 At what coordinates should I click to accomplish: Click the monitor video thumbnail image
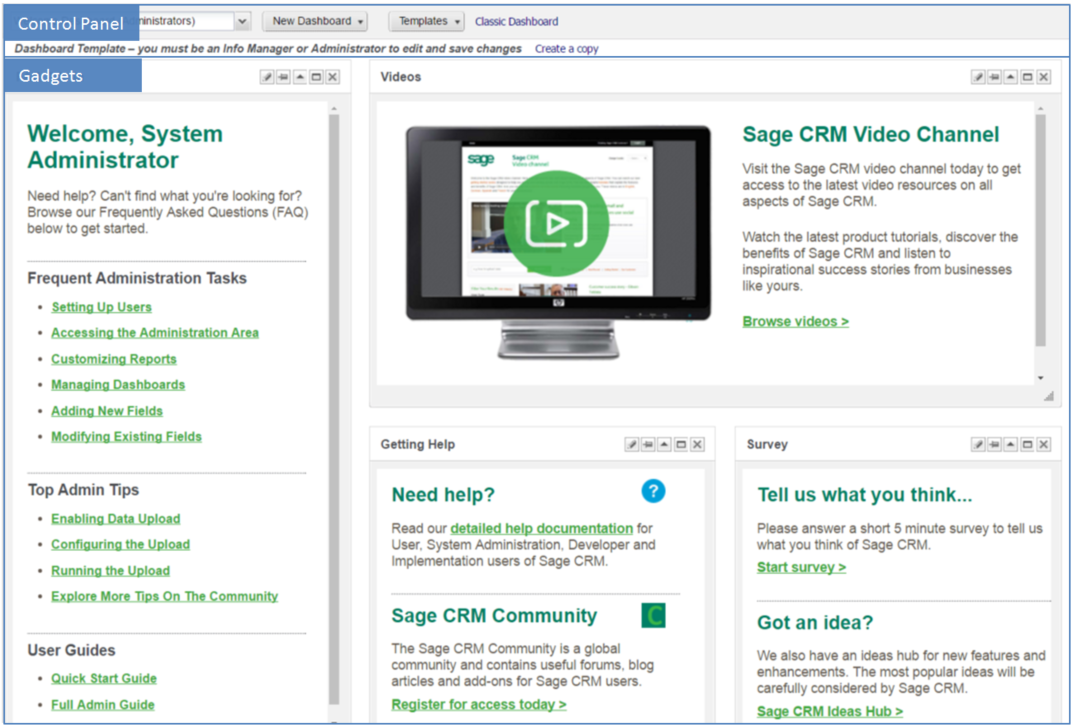(558, 242)
